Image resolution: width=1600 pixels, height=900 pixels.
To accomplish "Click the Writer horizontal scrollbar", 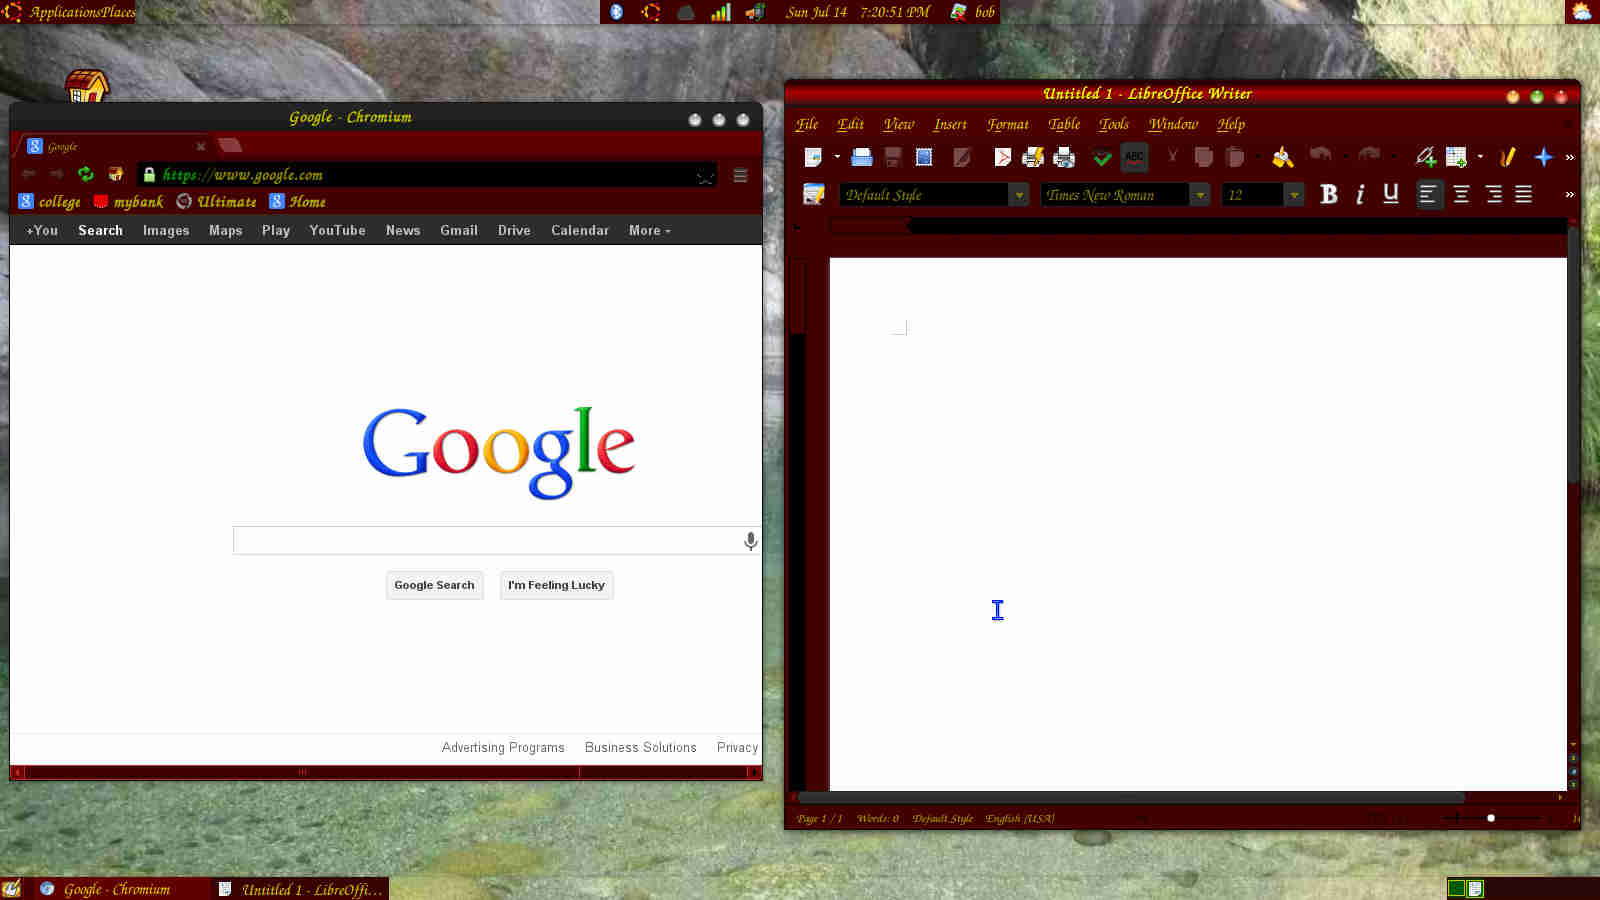I will click(1132, 797).
